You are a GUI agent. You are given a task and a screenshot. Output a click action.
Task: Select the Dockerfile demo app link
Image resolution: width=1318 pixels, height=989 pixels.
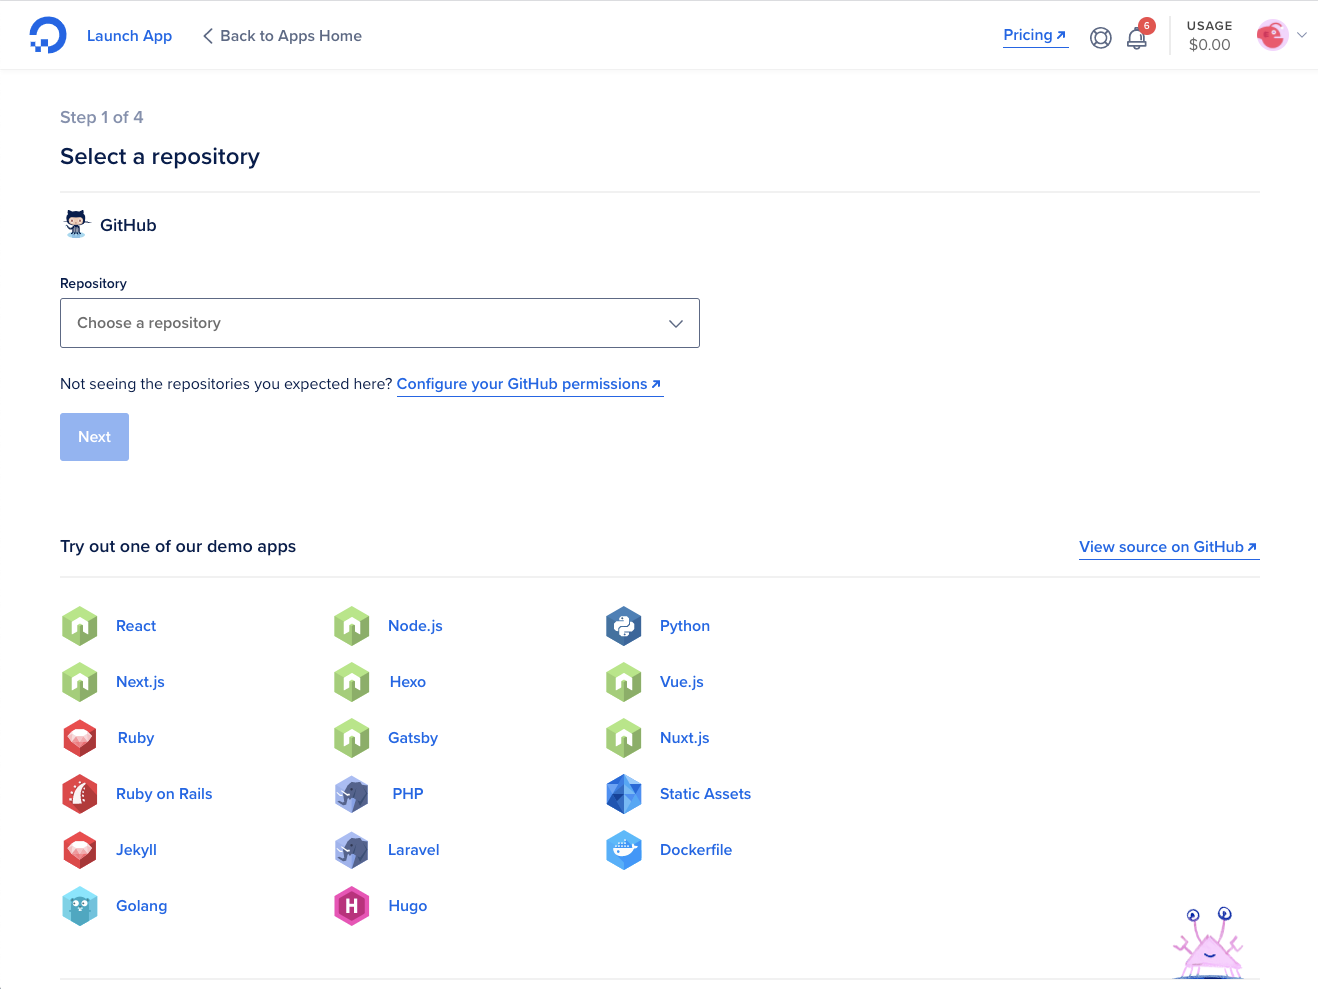tap(696, 850)
